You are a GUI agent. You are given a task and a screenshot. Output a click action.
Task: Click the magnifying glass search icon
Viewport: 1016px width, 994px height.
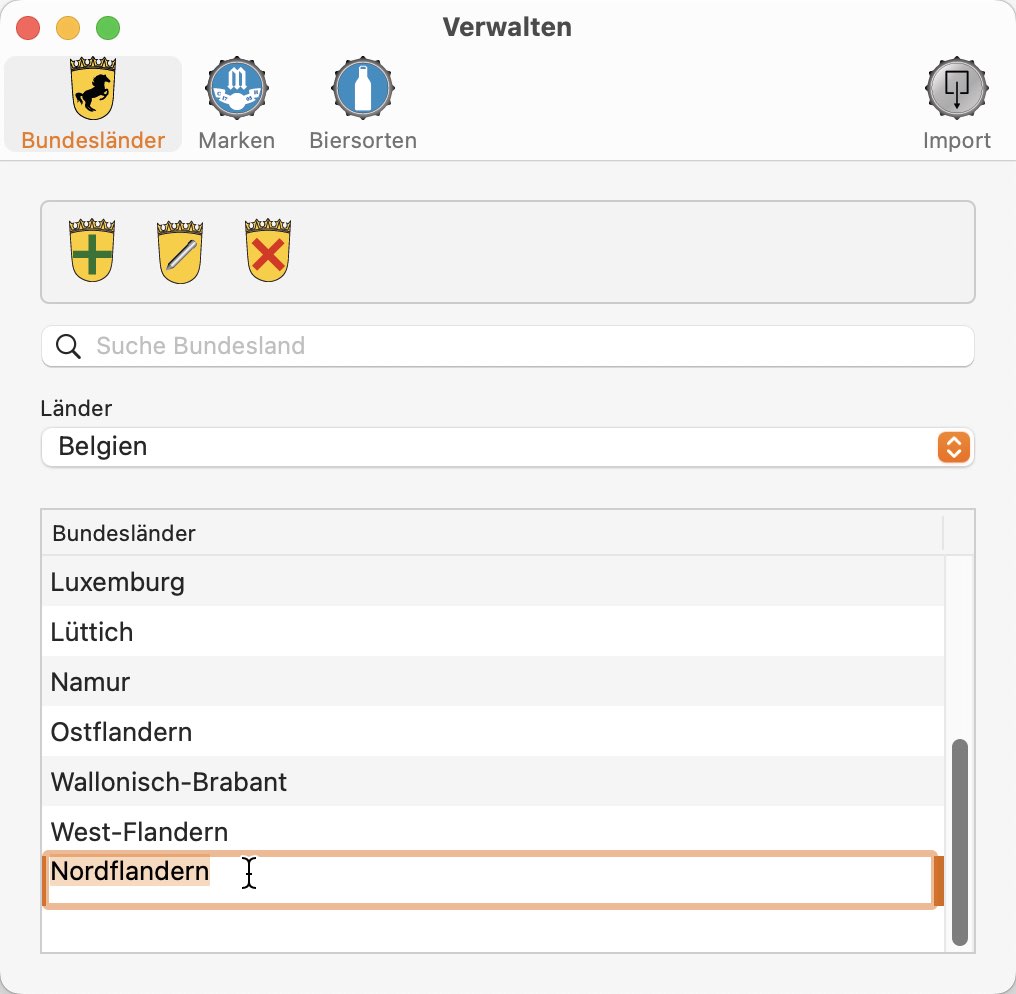pos(68,346)
